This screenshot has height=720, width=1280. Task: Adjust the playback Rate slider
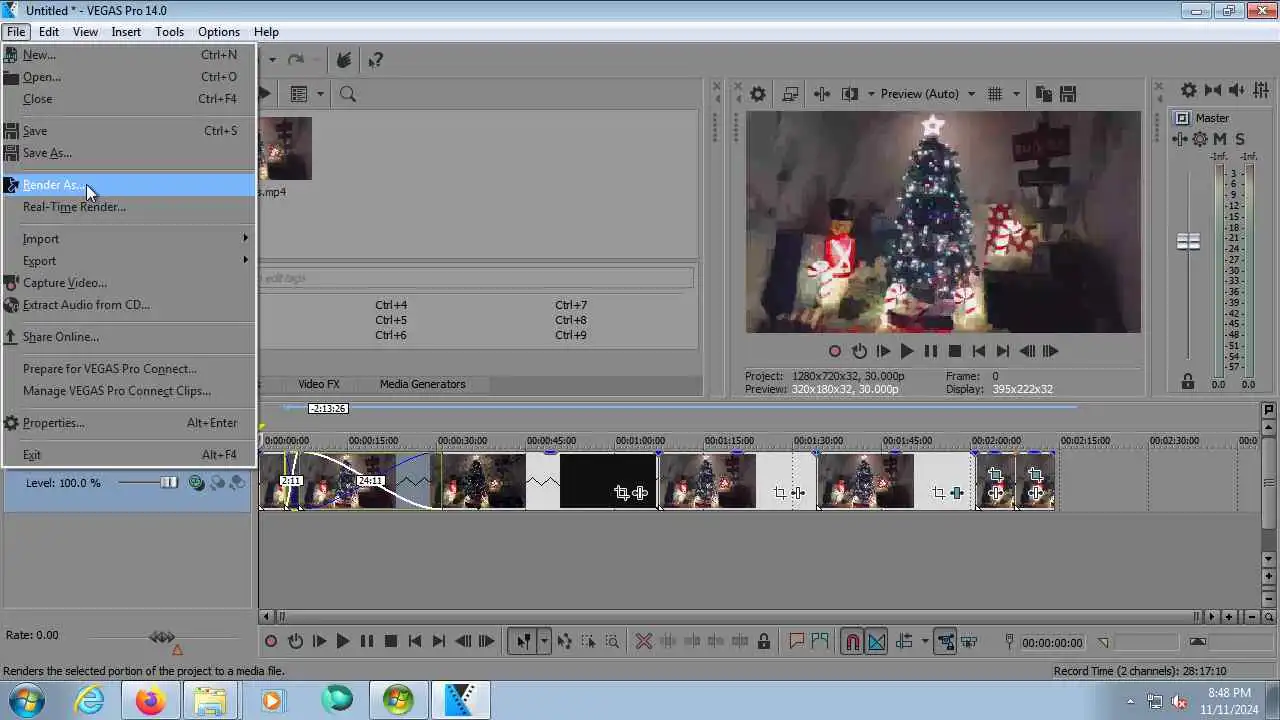pos(162,637)
